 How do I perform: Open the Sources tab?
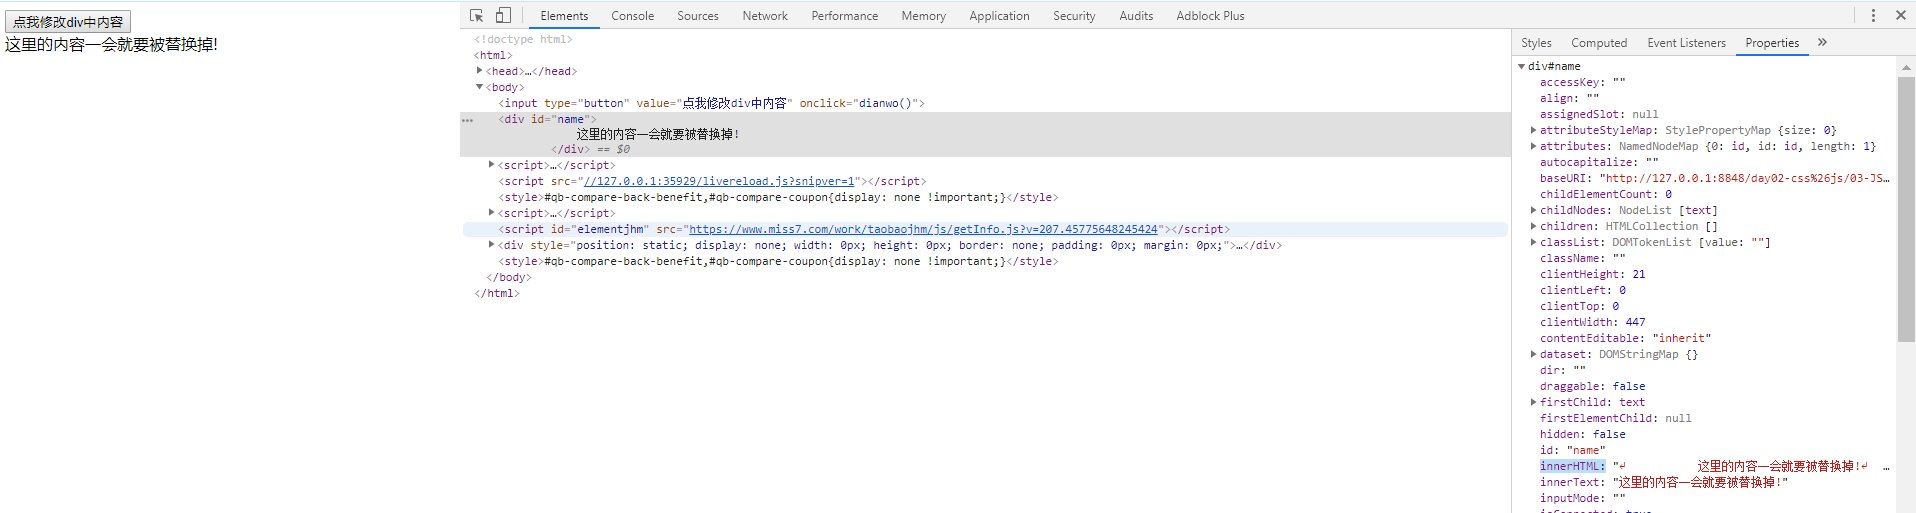pyautogui.click(x=698, y=16)
